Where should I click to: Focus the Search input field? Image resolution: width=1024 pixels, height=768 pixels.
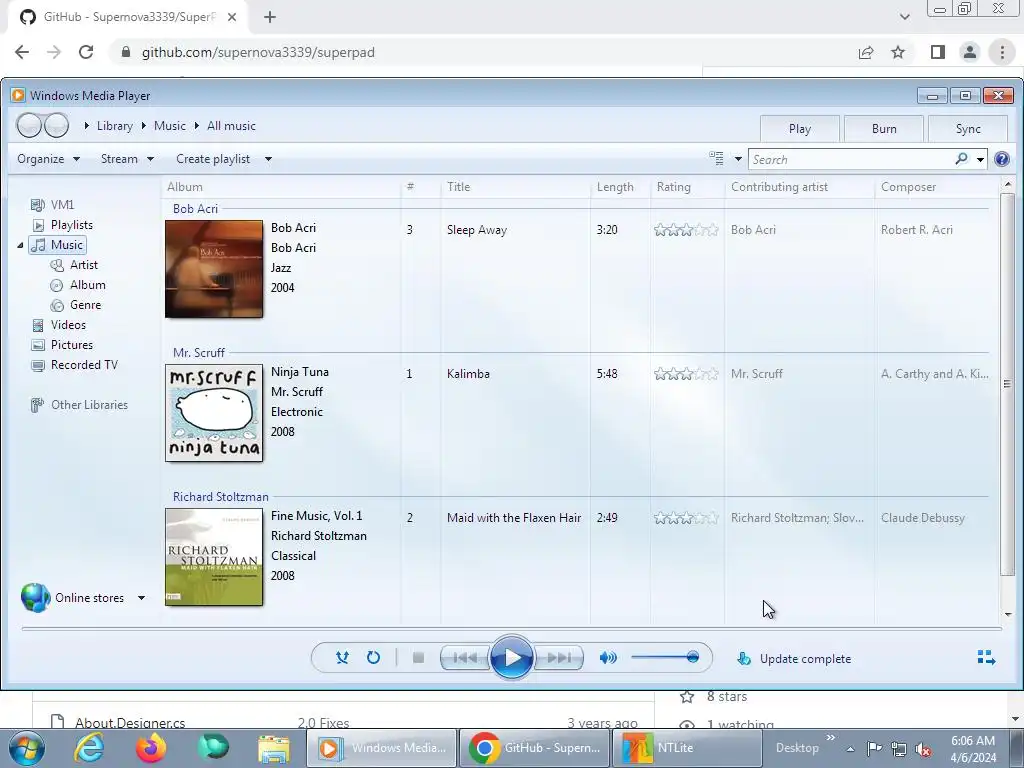[x=851, y=159]
